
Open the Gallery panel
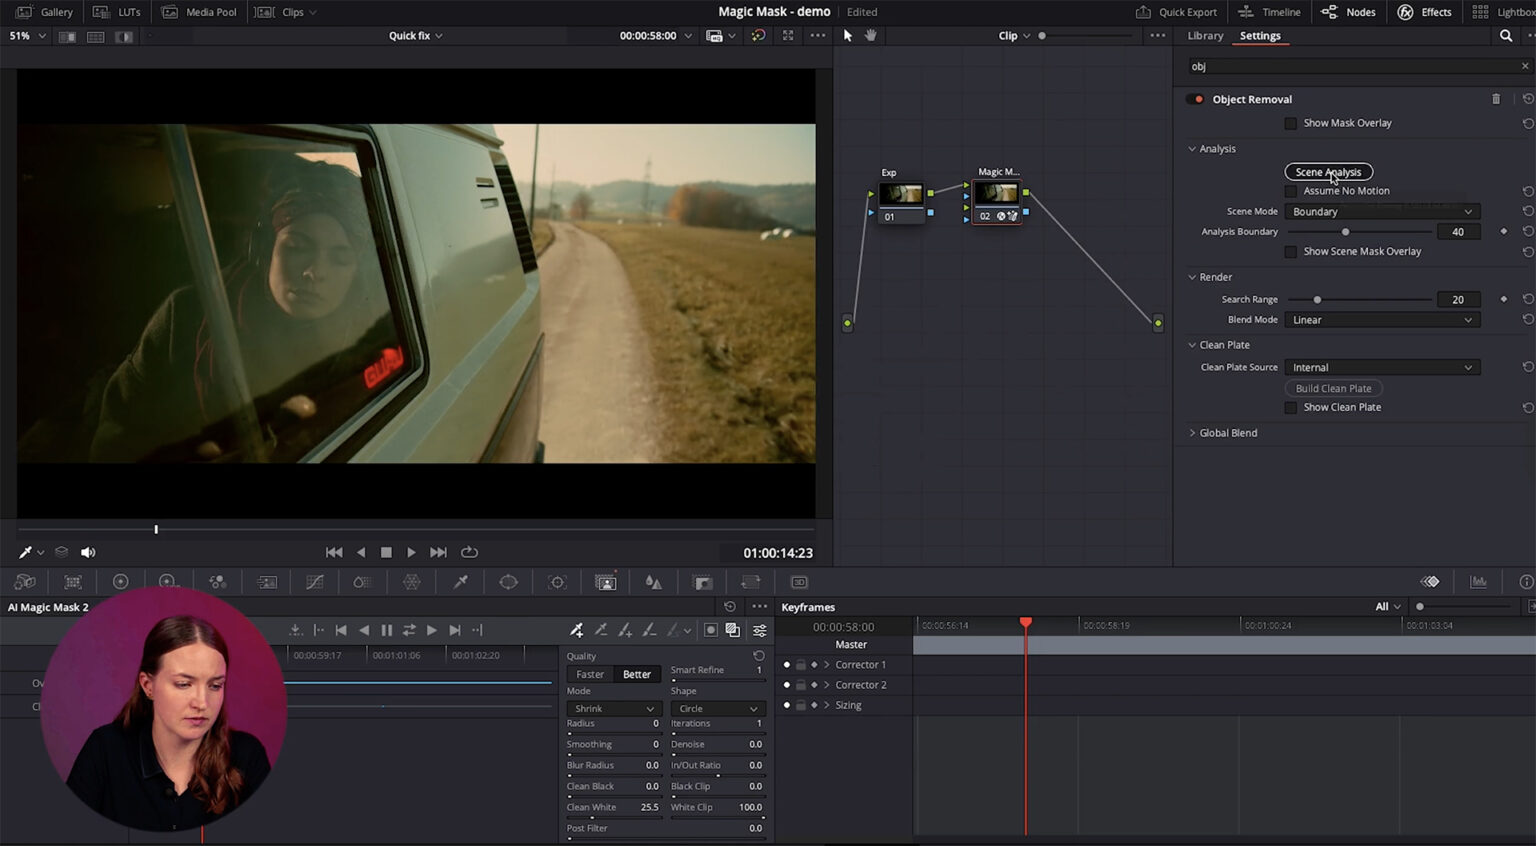tap(46, 12)
